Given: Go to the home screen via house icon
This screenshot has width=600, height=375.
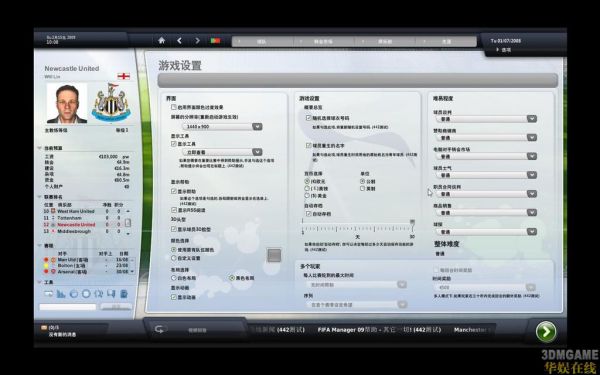Looking at the screenshot, I should pos(161,41).
